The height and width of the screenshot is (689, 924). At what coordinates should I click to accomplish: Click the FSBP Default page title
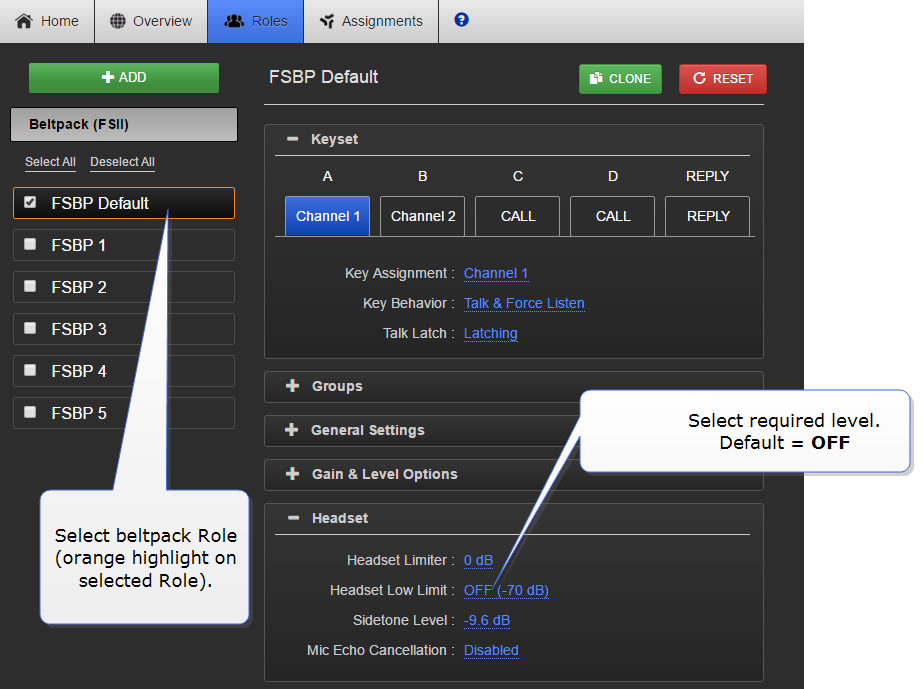324,77
